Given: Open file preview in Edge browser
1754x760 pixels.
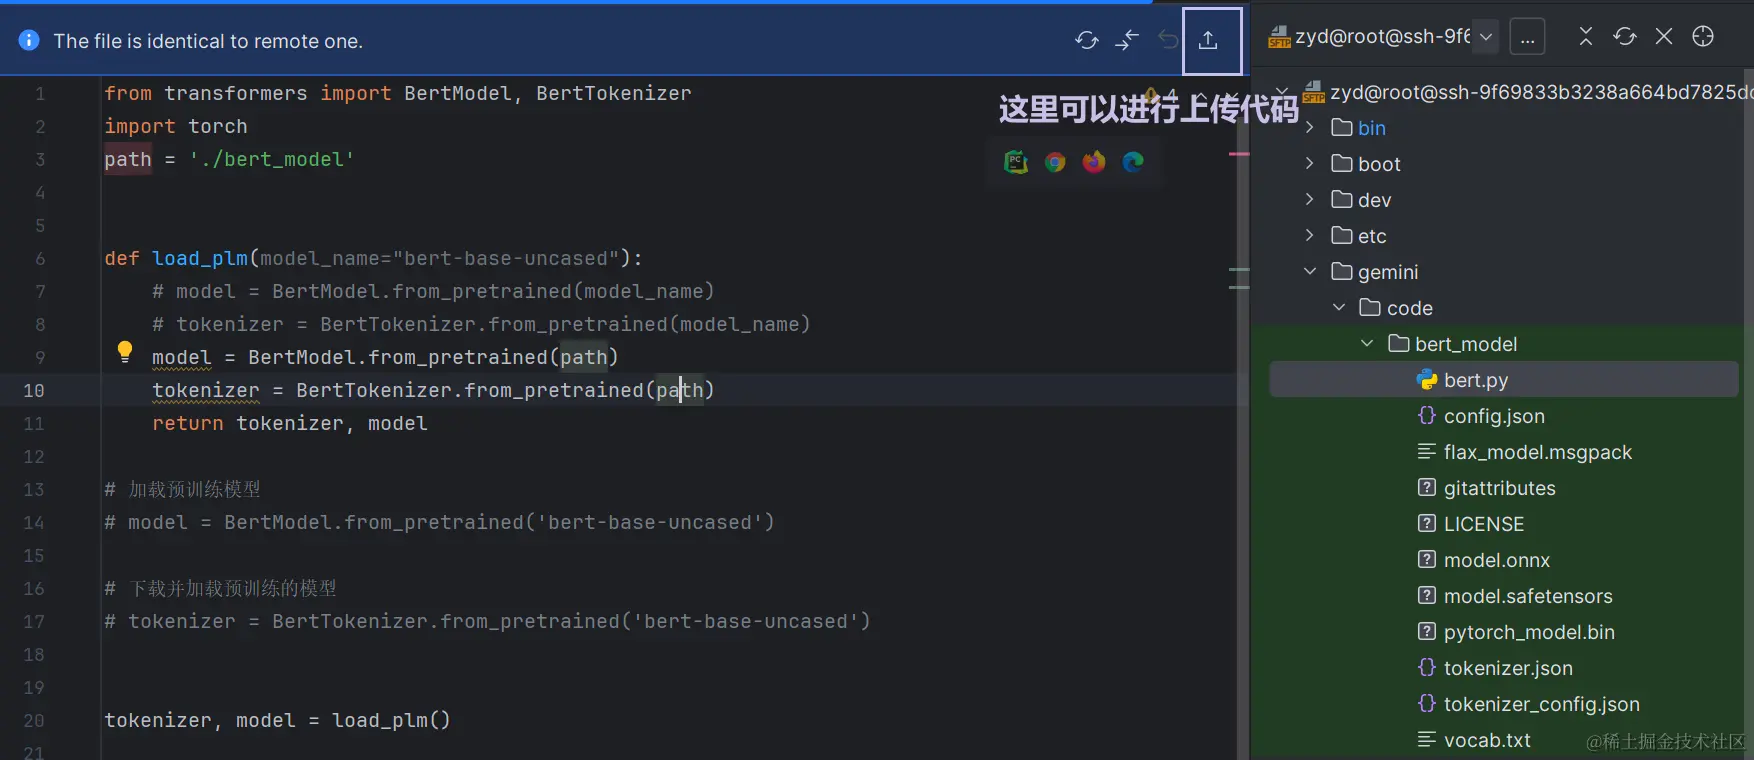Looking at the screenshot, I should pos(1133,162).
